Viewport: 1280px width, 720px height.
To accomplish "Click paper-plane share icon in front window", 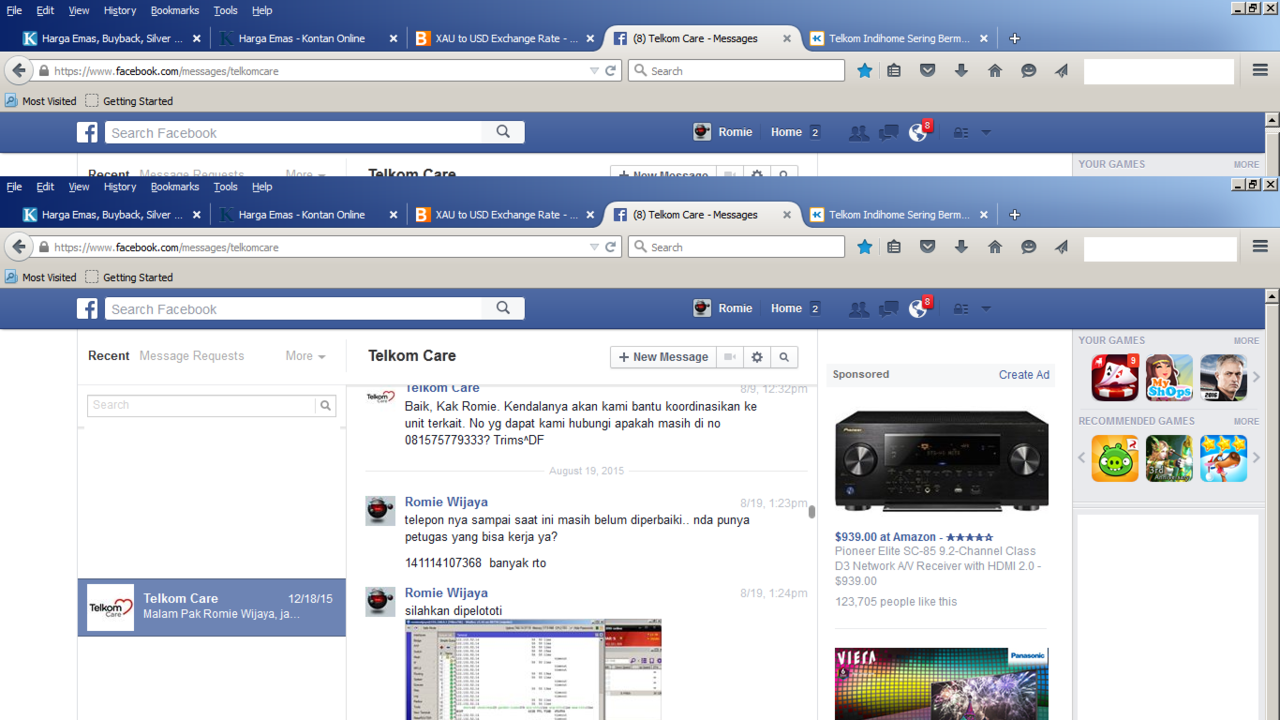I will pos(1061,247).
